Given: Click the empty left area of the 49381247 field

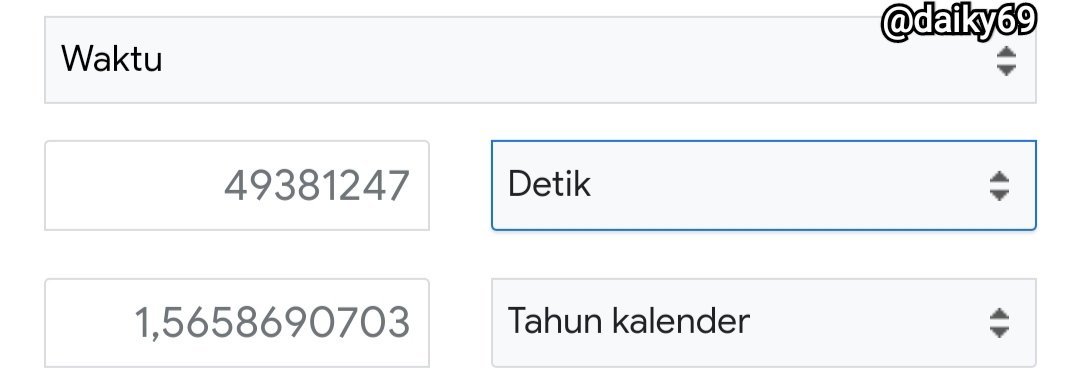Looking at the screenshot, I should [131, 185].
